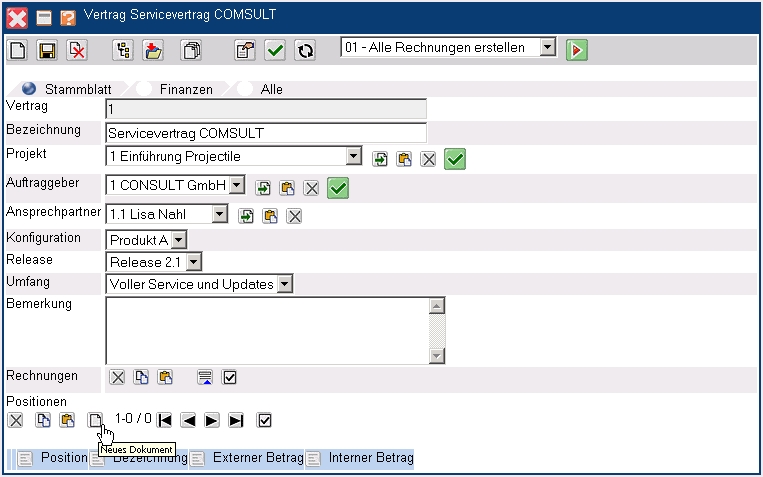Click the new document icon in top toolbar
This screenshot has height=477, width=763.
pyautogui.click(x=18, y=50)
